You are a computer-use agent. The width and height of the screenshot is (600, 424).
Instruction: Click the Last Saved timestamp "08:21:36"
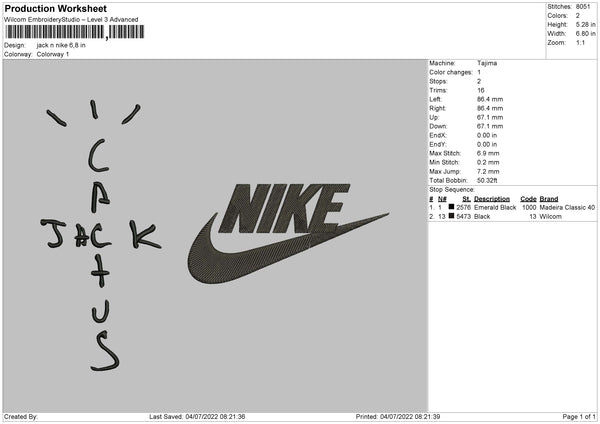pyautogui.click(x=232, y=417)
